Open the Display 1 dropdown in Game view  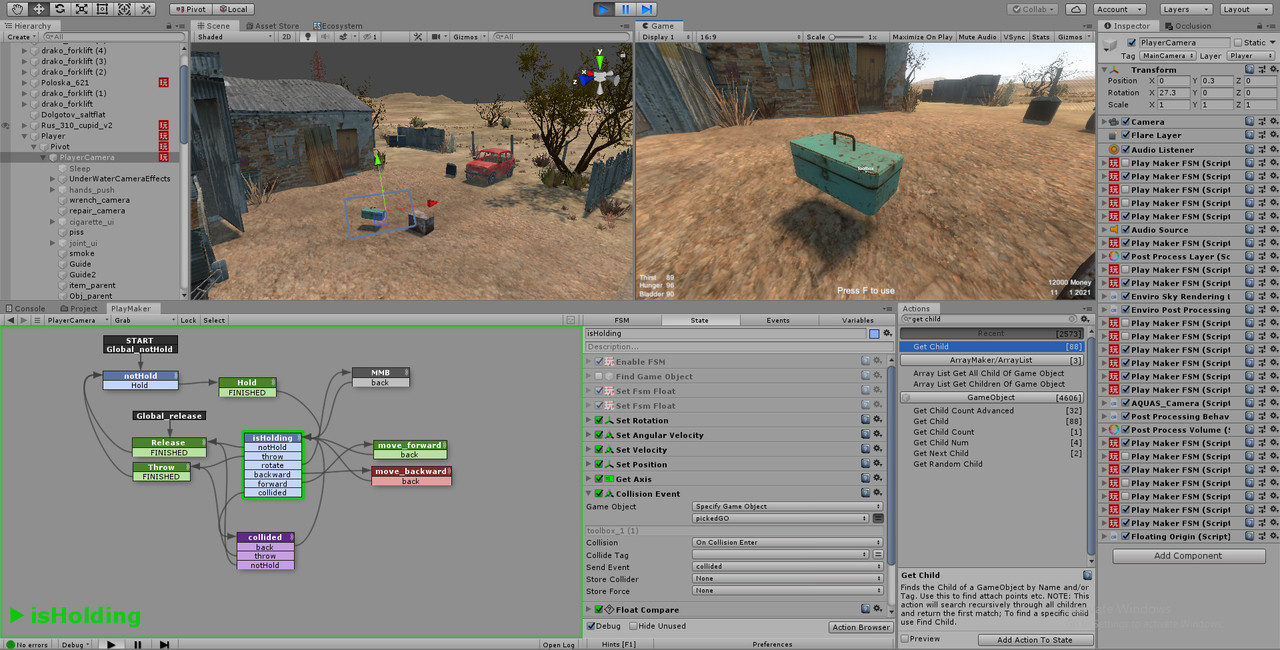click(667, 36)
